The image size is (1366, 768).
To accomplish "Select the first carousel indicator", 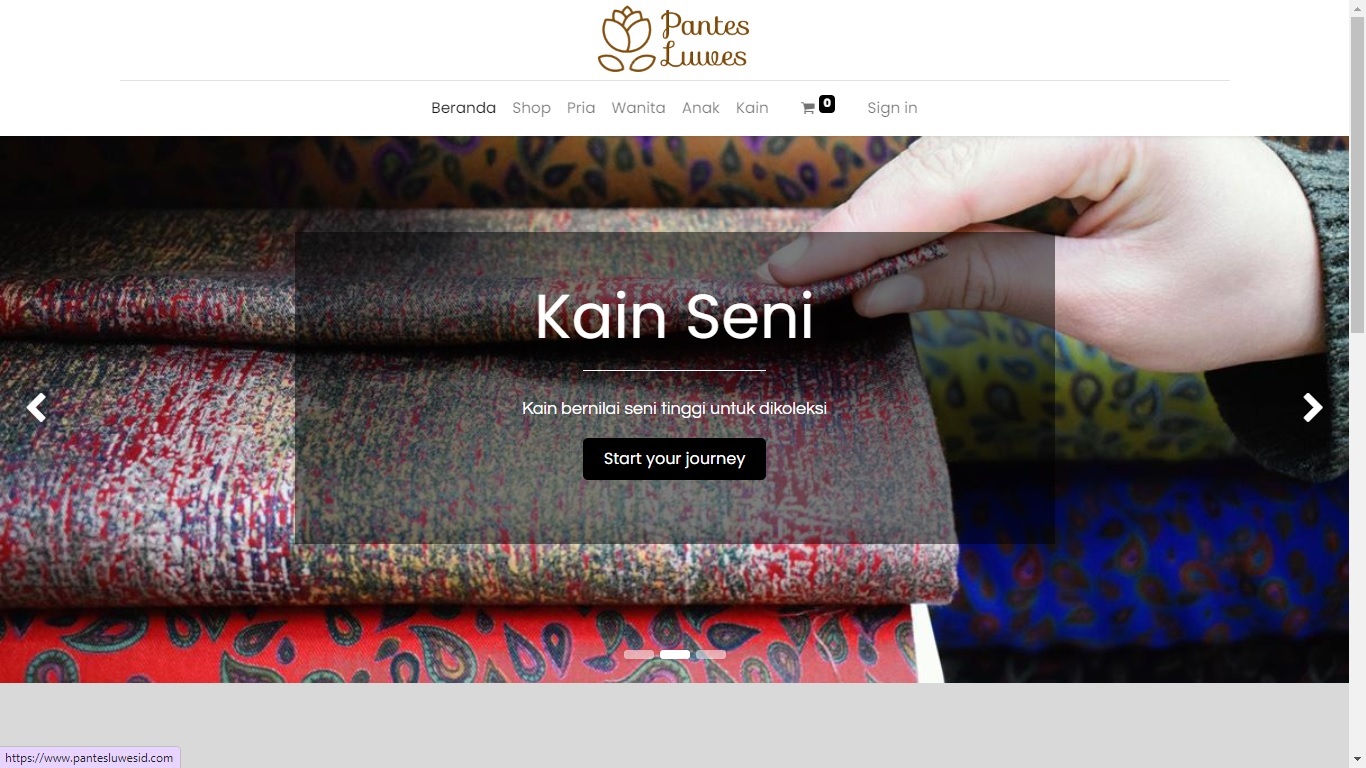I will click(639, 655).
